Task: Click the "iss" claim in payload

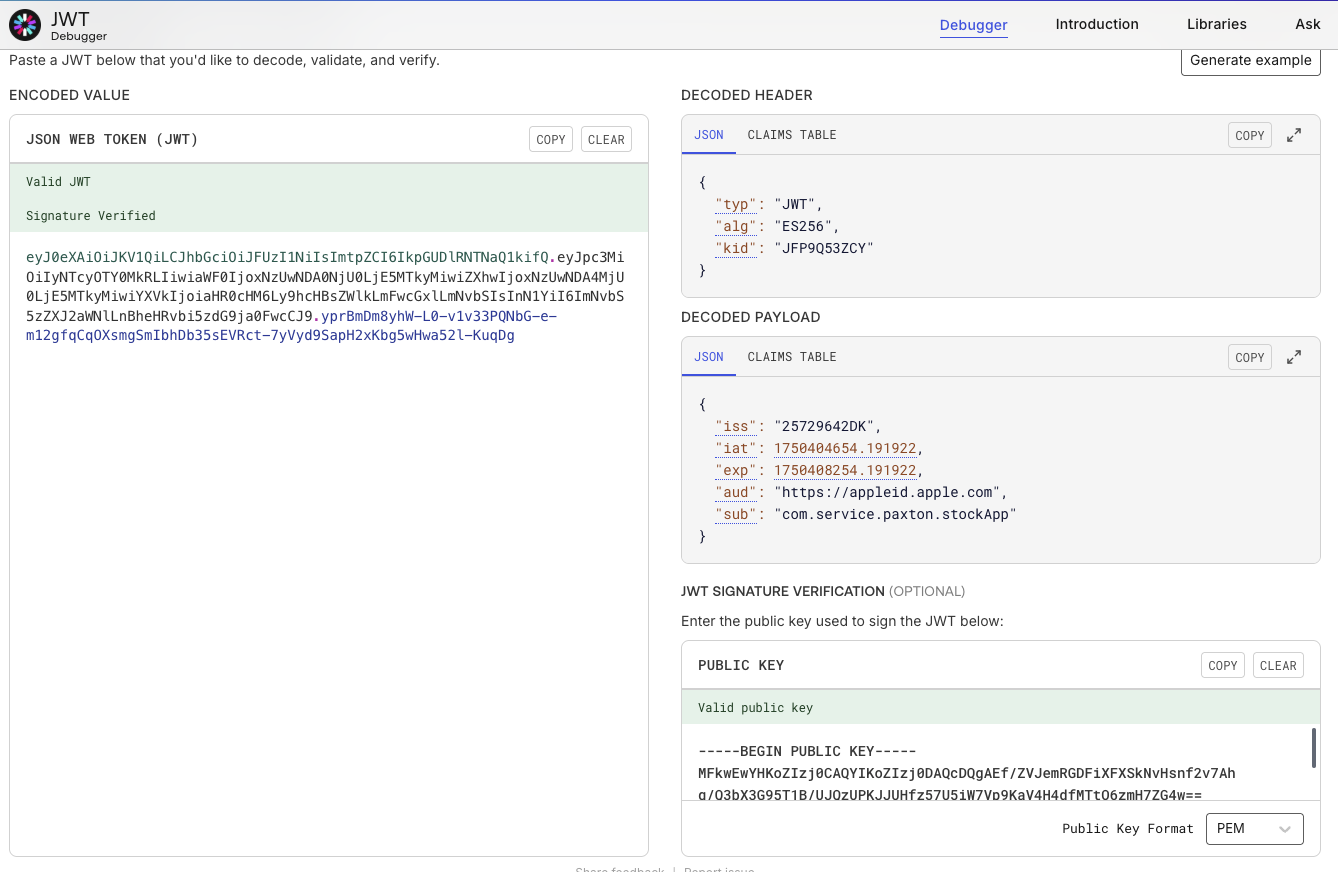Action: 737,426
